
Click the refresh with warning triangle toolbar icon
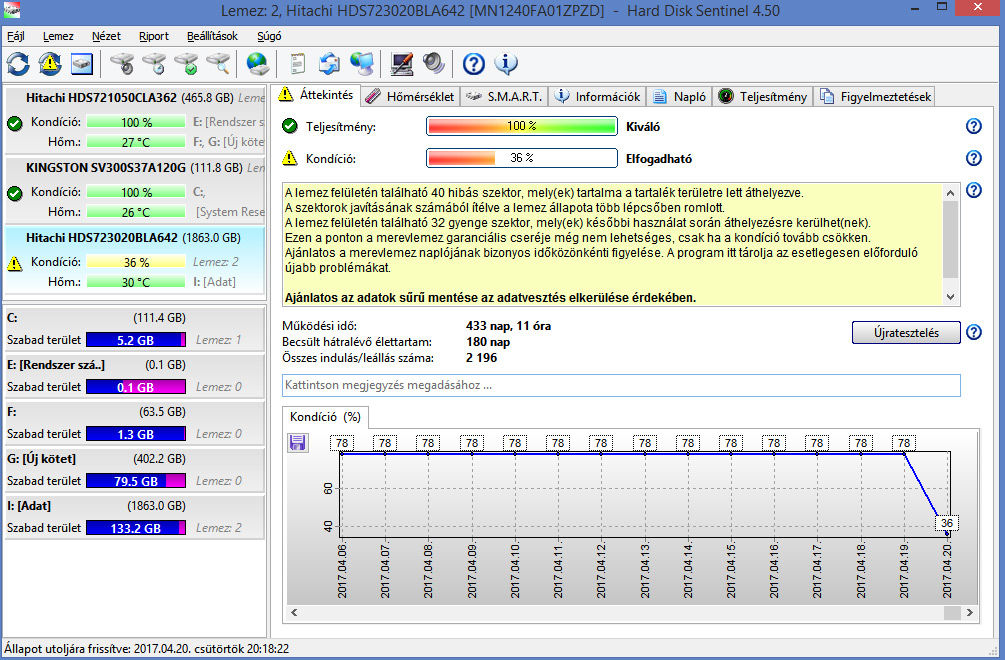click(50, 63)
